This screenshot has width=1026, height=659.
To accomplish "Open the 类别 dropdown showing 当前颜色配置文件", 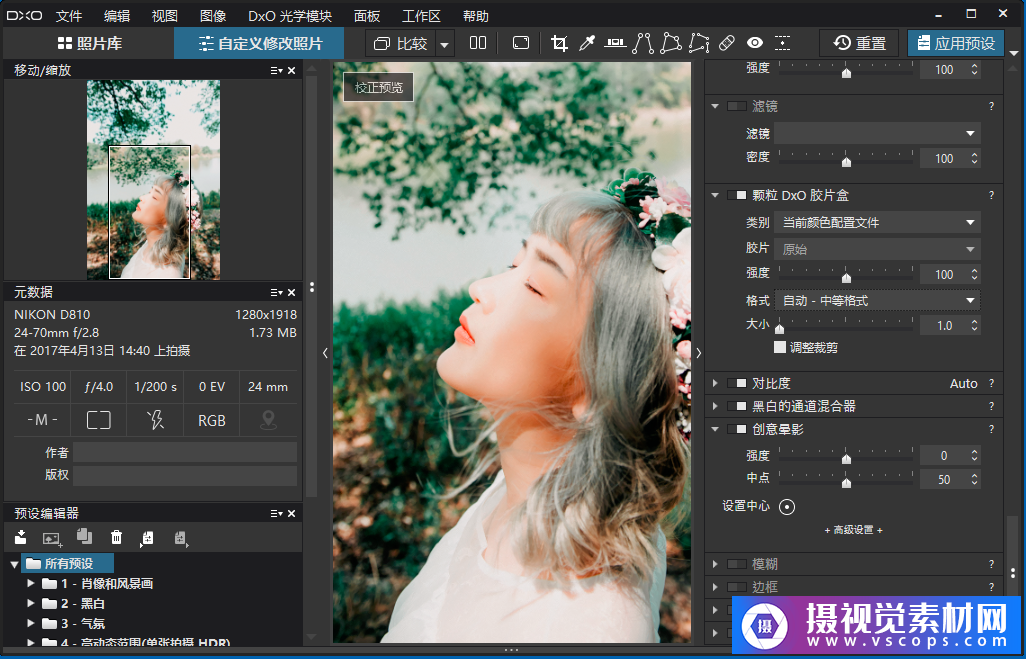I will coord(877,222).
